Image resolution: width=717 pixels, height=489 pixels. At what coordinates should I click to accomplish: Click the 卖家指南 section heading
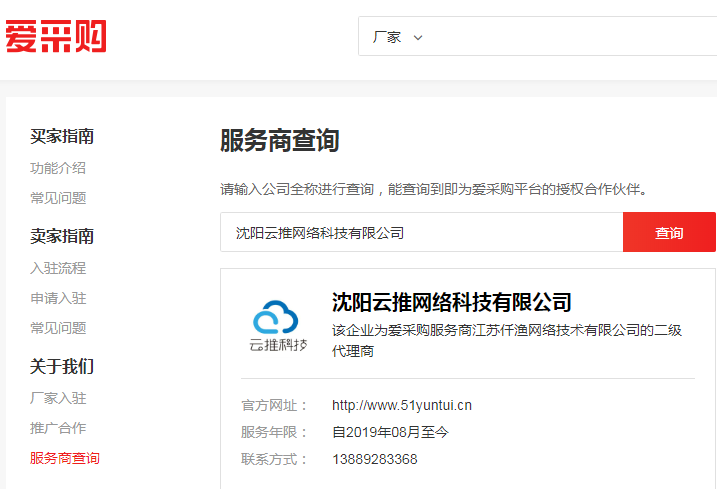62,236
